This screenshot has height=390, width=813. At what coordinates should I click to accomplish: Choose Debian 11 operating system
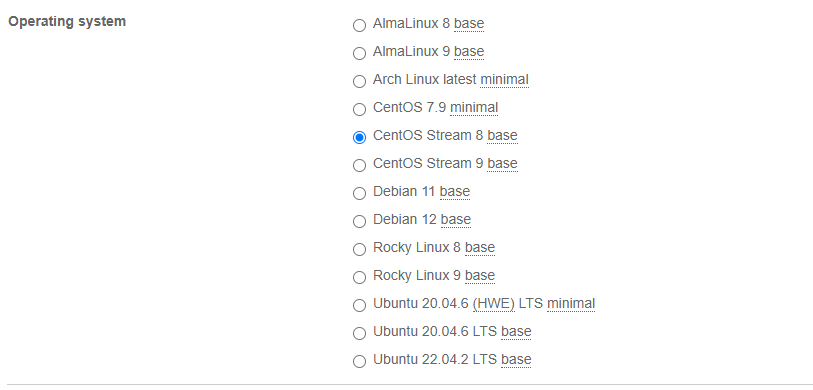tap(359, 193)
